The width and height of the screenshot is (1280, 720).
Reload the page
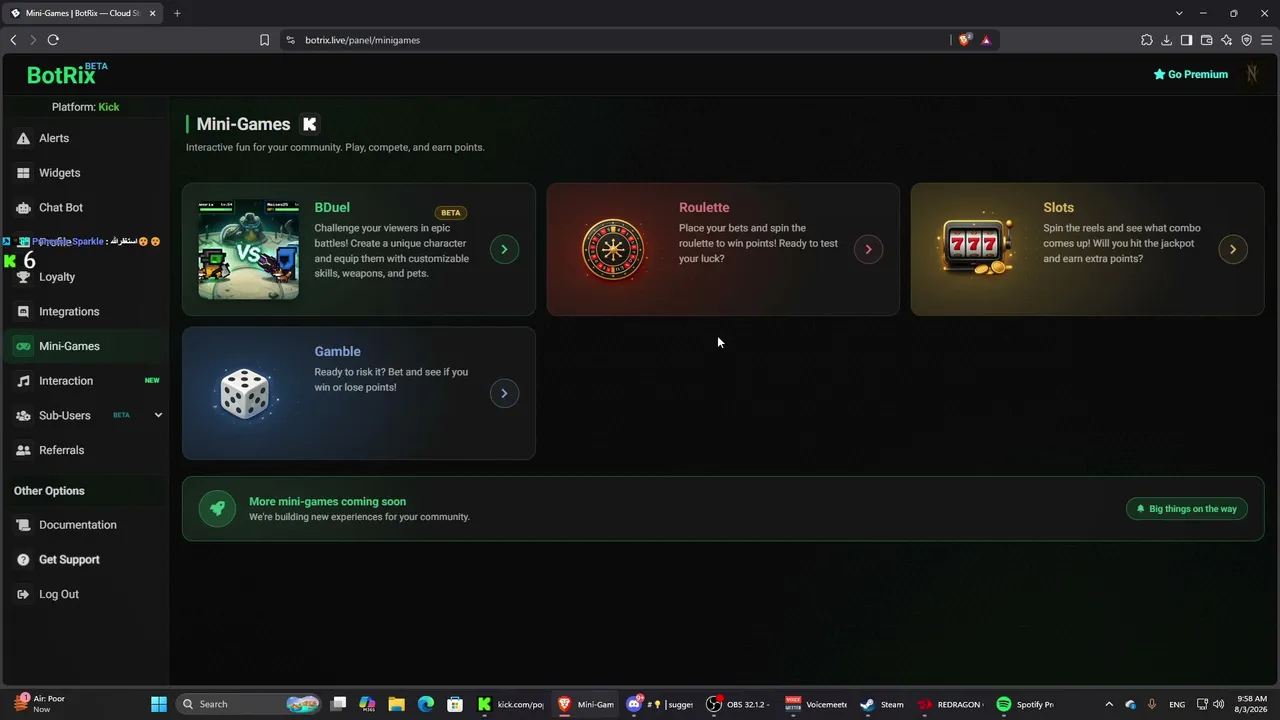click(x=53, y=40)
